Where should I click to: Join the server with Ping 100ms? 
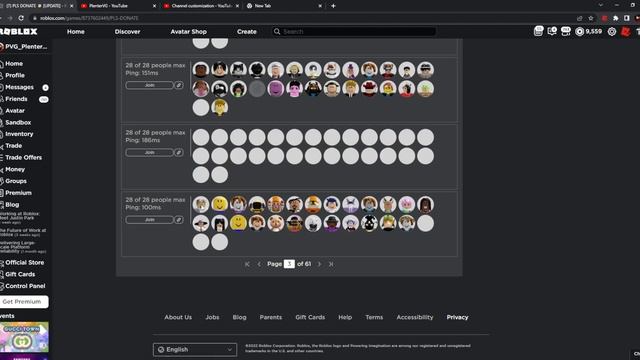[x=149, y=220]
